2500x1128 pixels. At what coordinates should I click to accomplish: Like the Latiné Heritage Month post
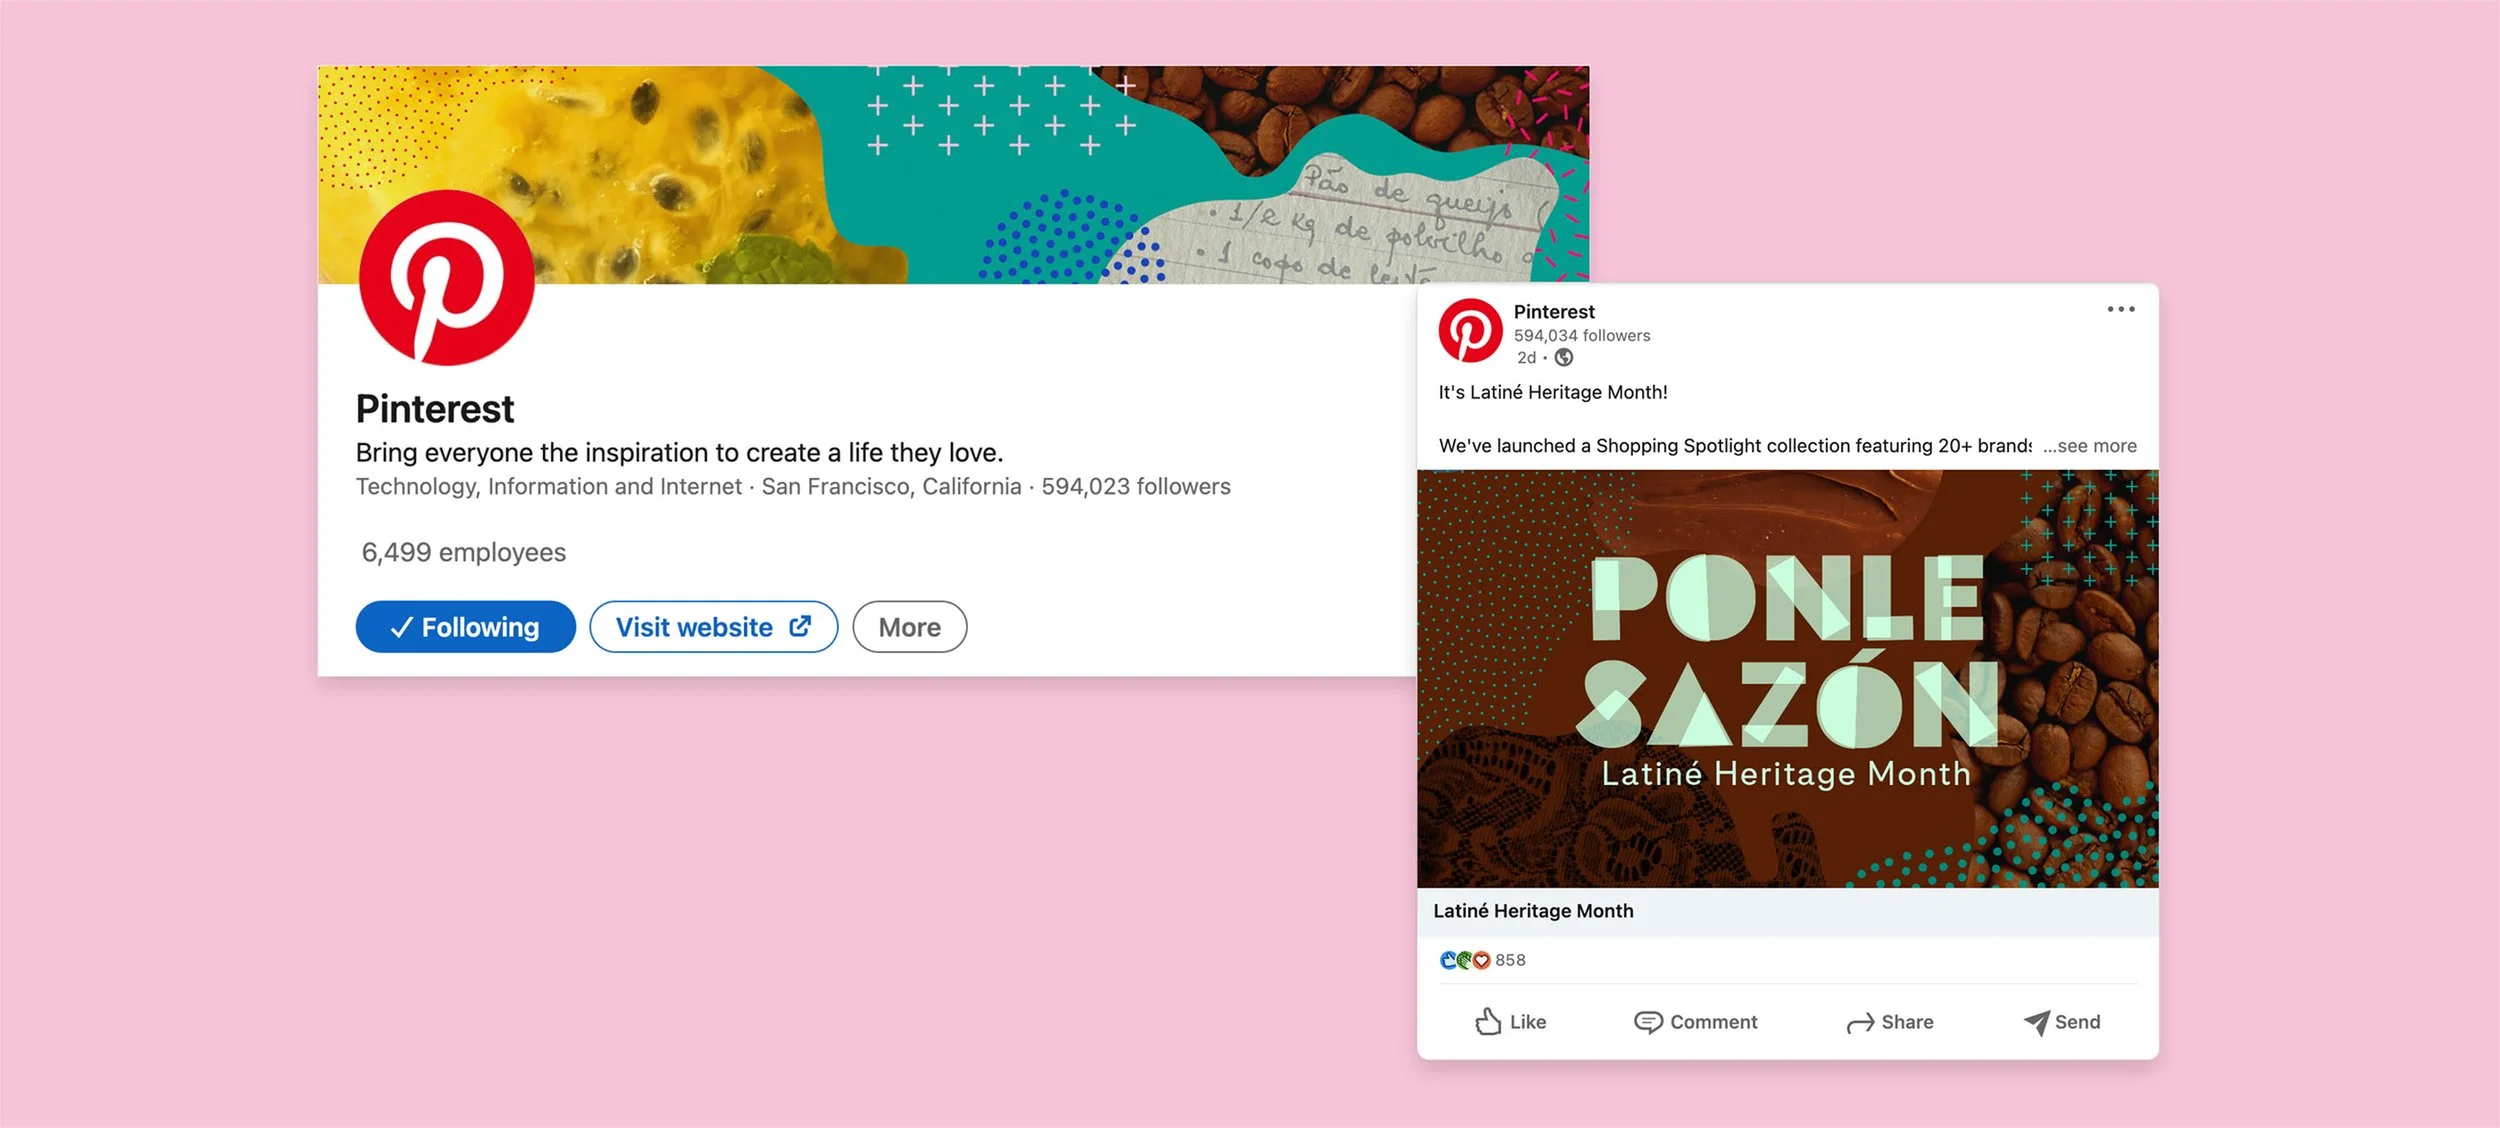[1510, 1022]
